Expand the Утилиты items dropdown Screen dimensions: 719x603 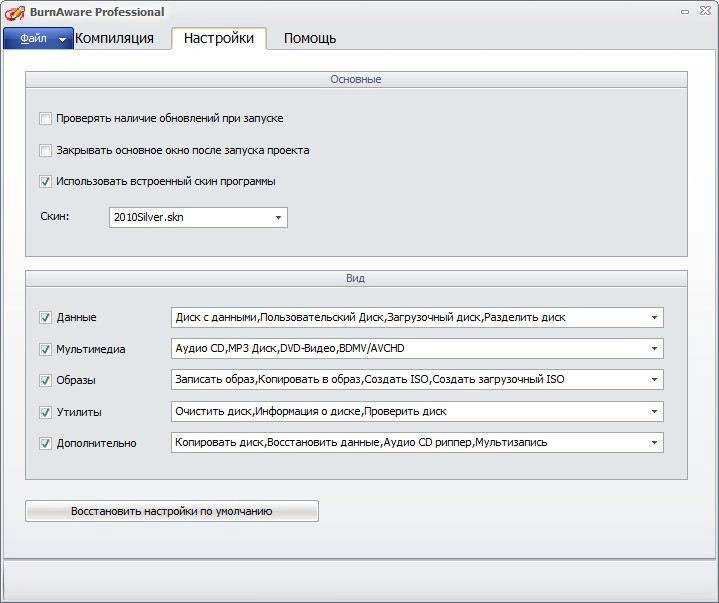point(417,411)
